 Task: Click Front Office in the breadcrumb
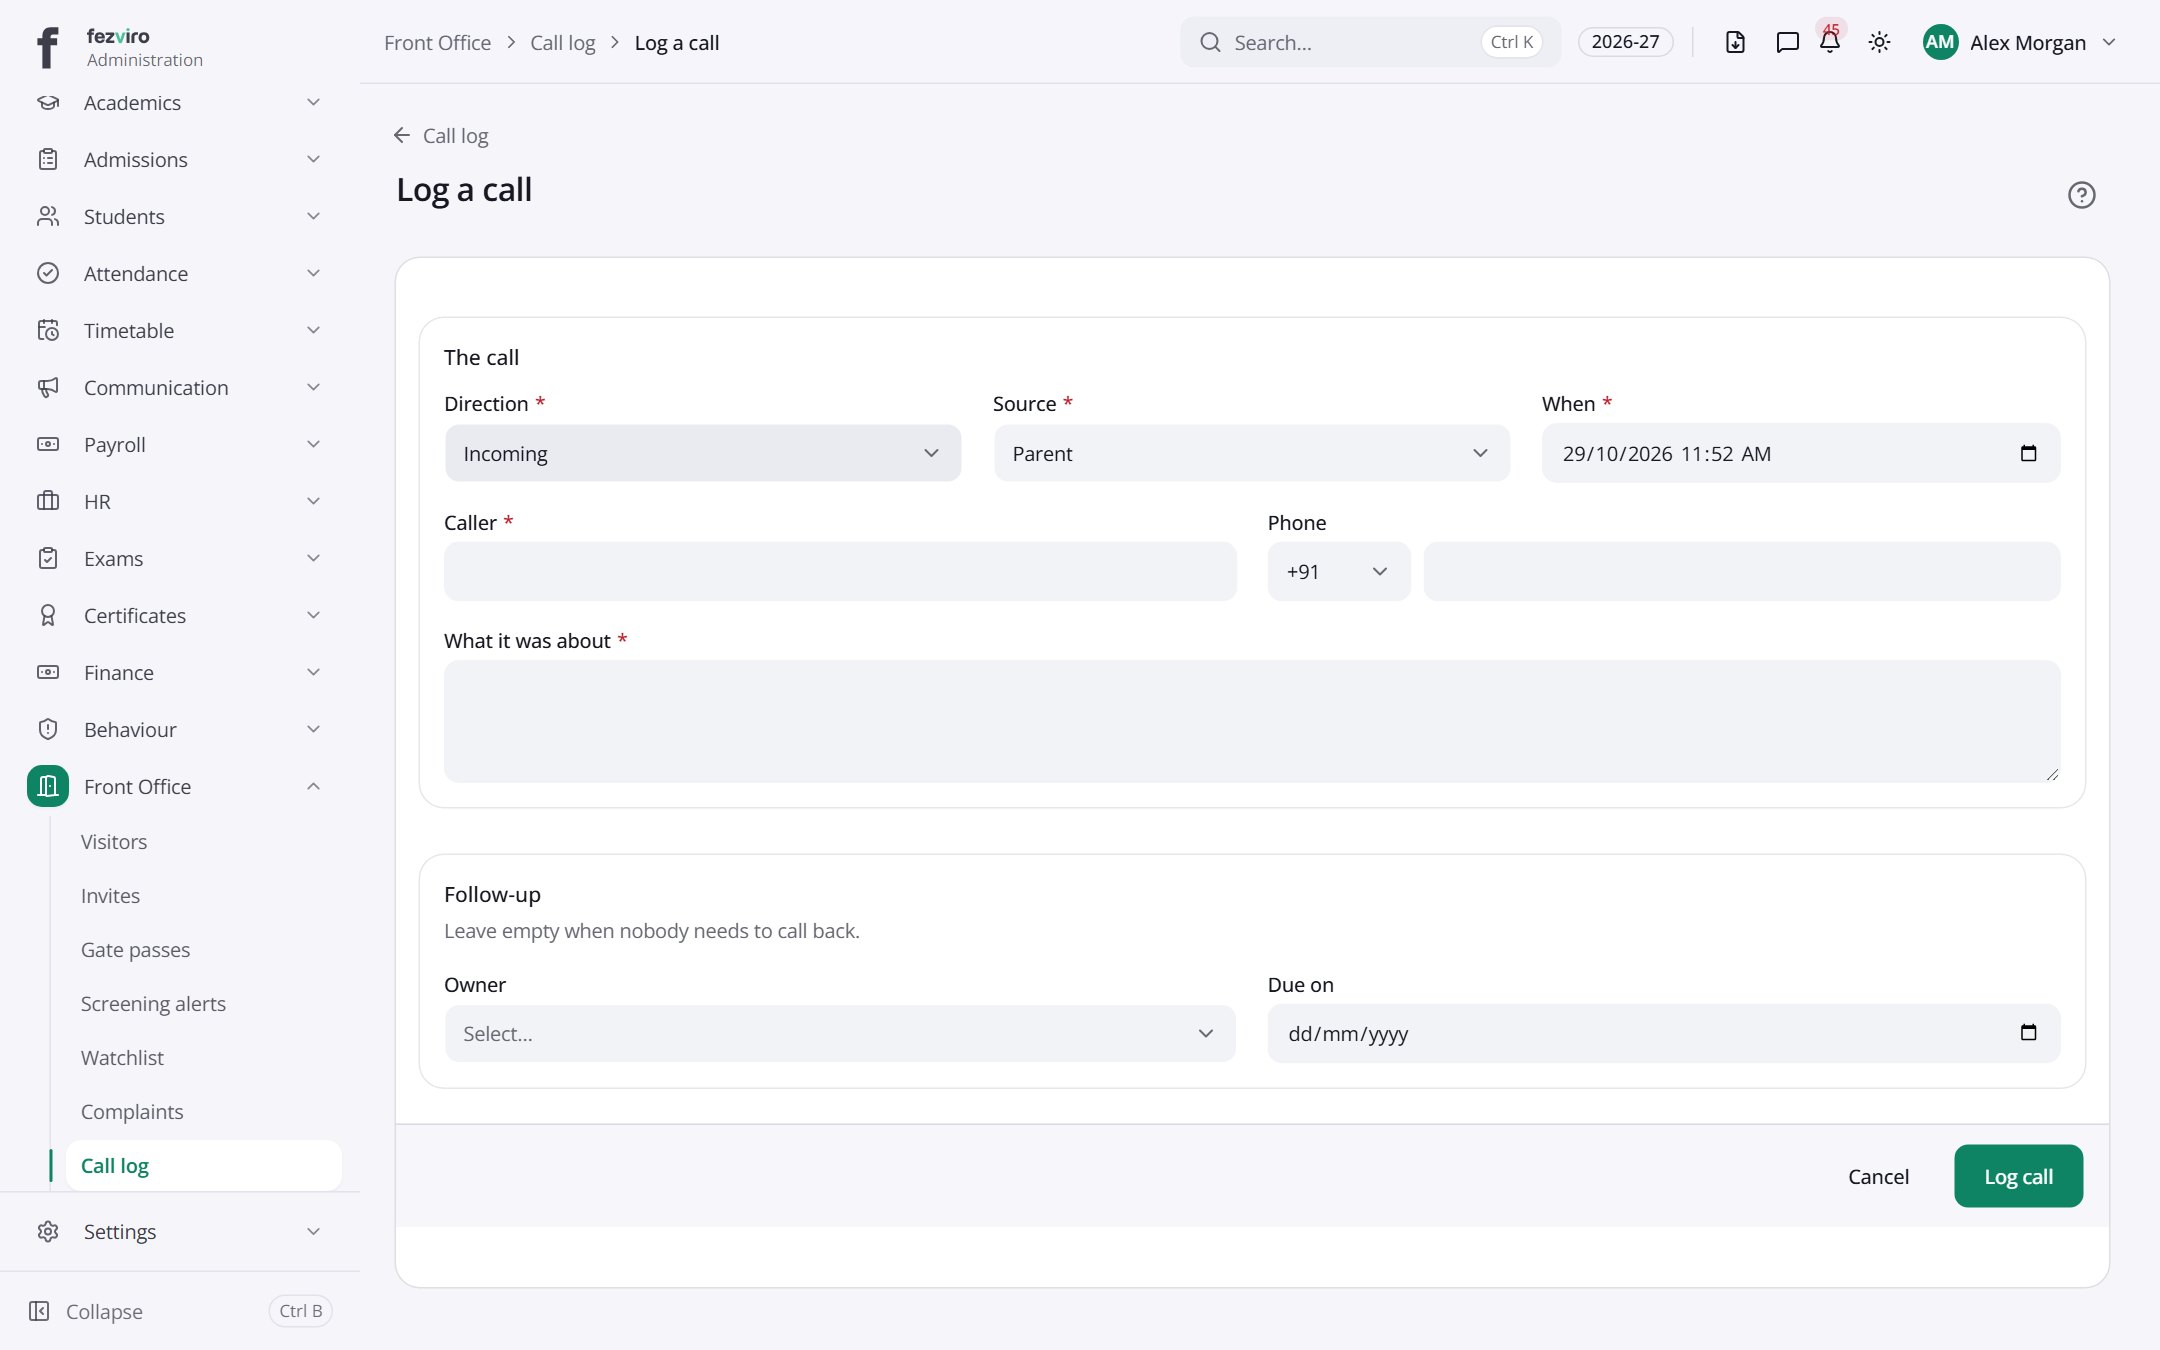click(x=437, y=43)
